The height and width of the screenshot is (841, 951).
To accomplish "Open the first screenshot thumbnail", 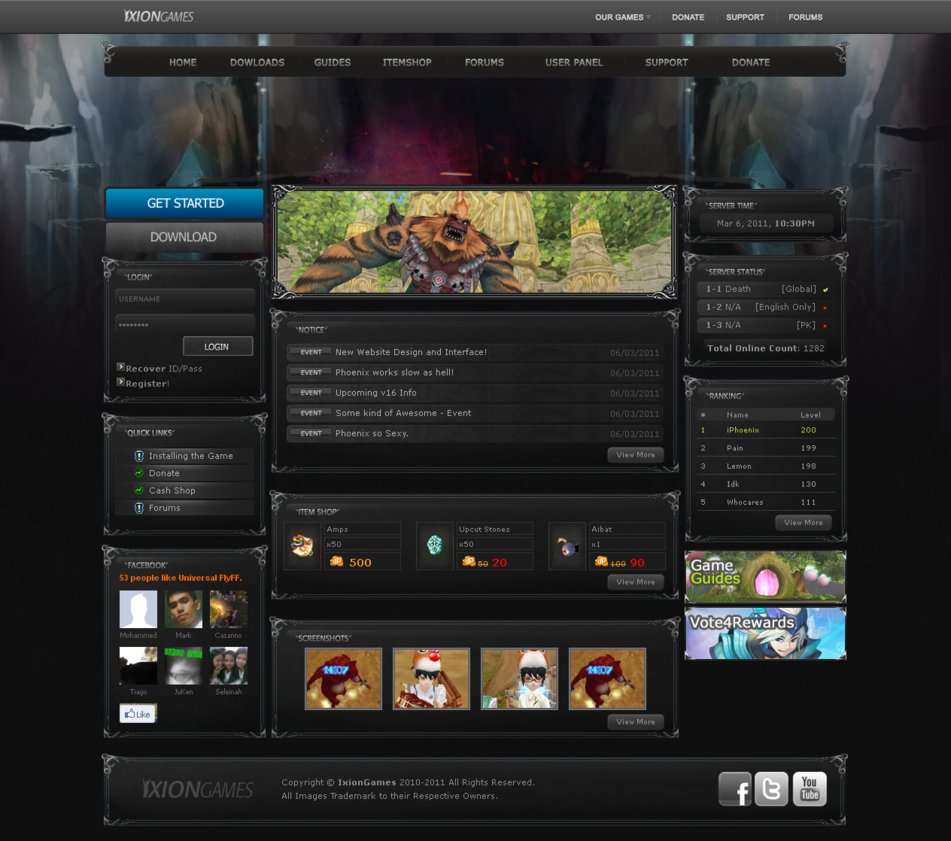I will tap(343, 678).
